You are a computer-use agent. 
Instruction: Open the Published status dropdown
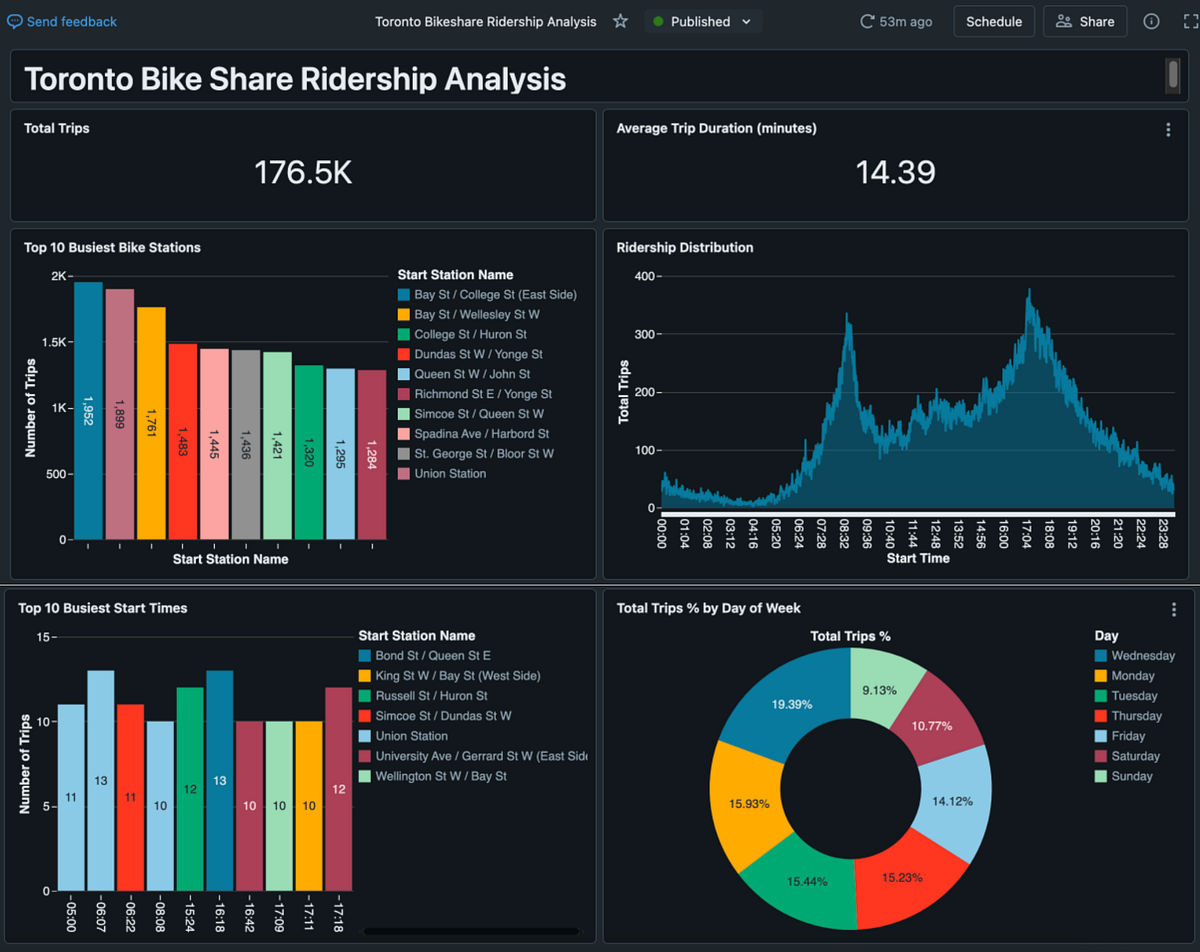click(703, 21)
